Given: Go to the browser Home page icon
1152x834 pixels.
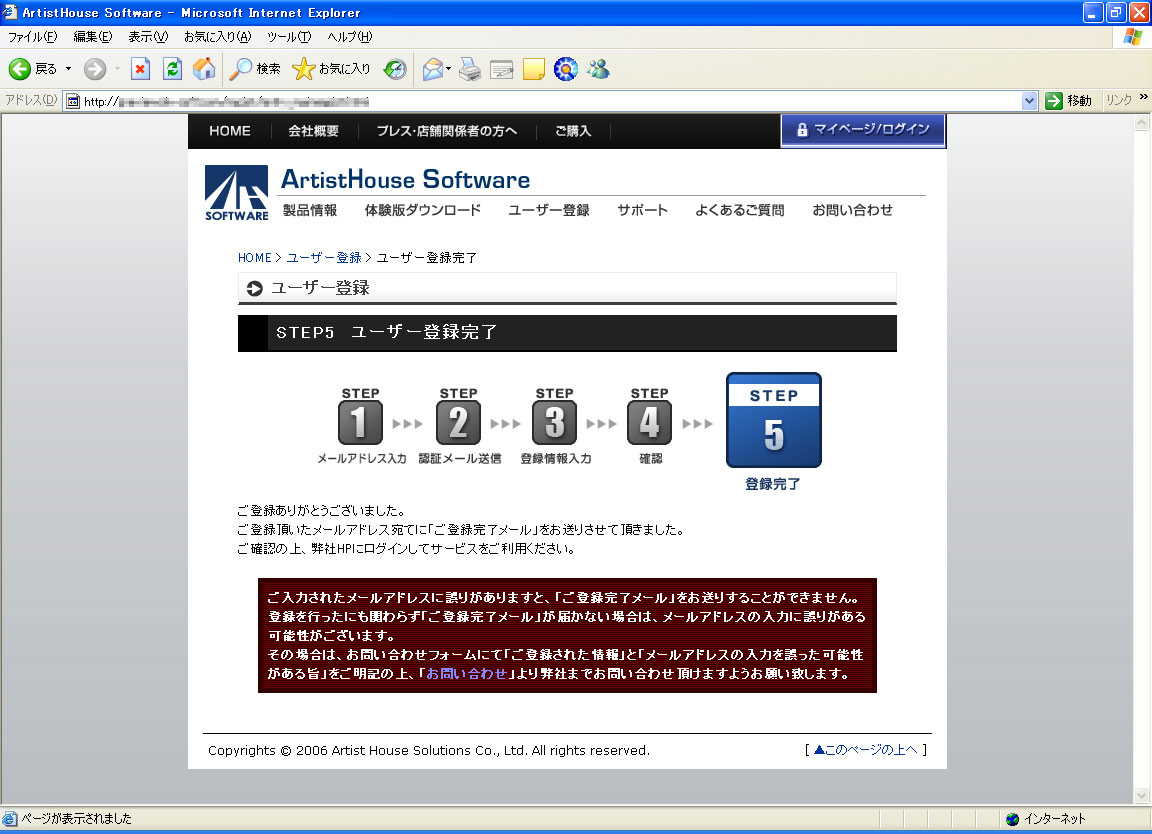Looking at the screenshot, I should 204,69.
